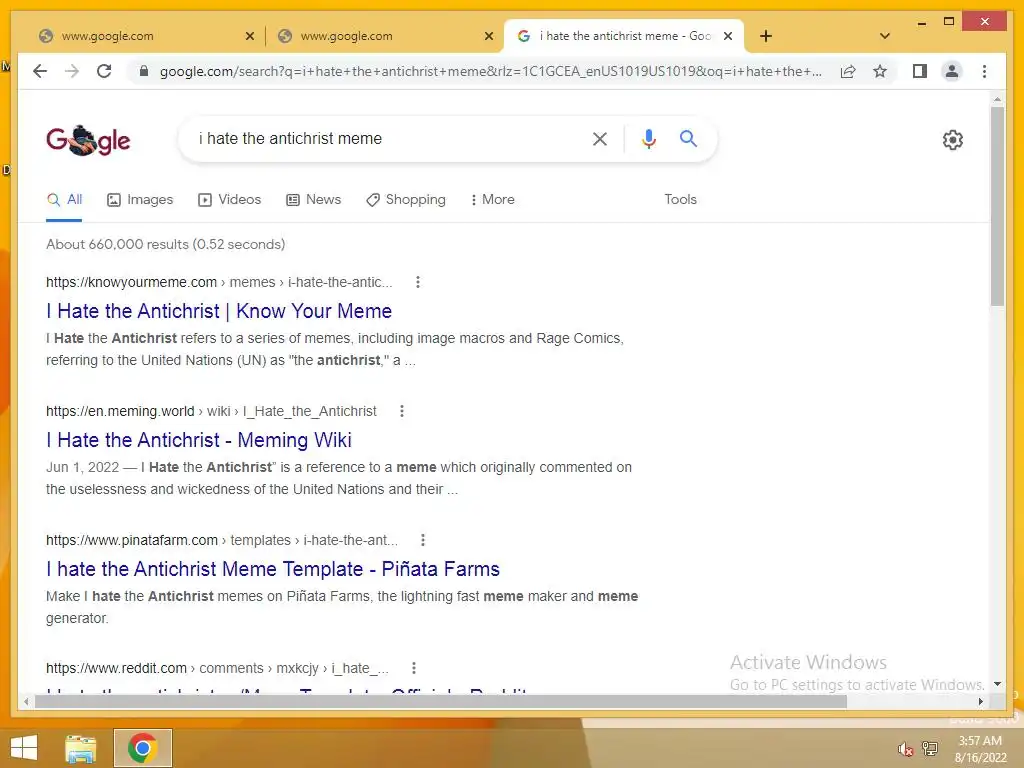
Task: Bookmark this page with the star
Action: (x=880, y=71)
